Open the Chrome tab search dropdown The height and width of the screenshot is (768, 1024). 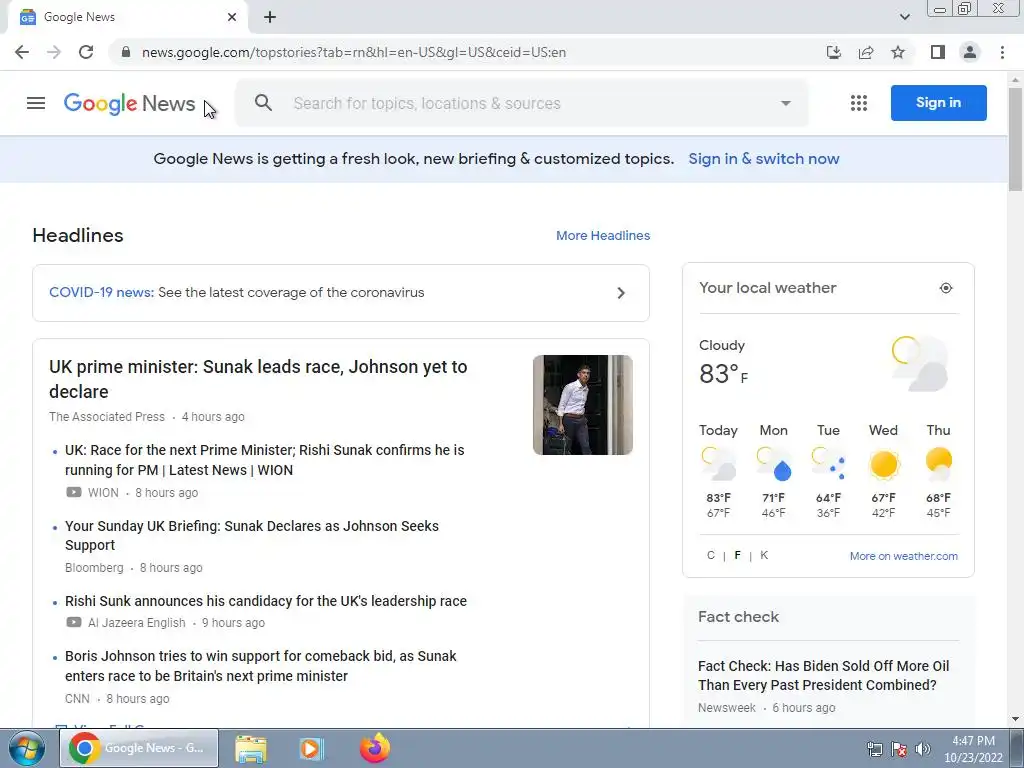(x=904, y=17)
